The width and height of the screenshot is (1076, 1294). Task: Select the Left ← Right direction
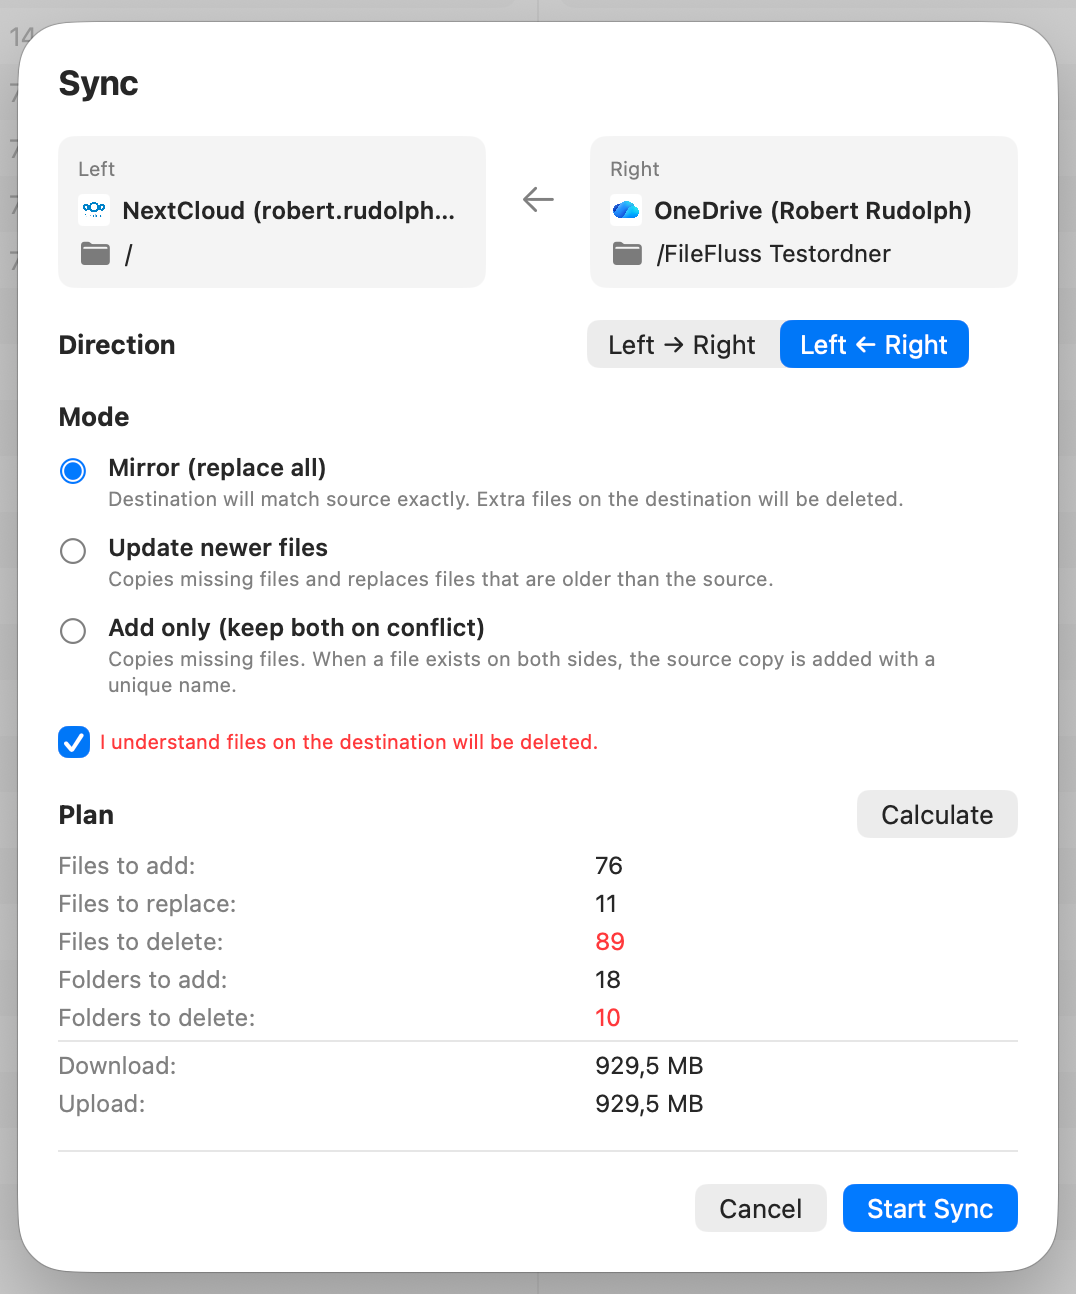pos(874,344)
